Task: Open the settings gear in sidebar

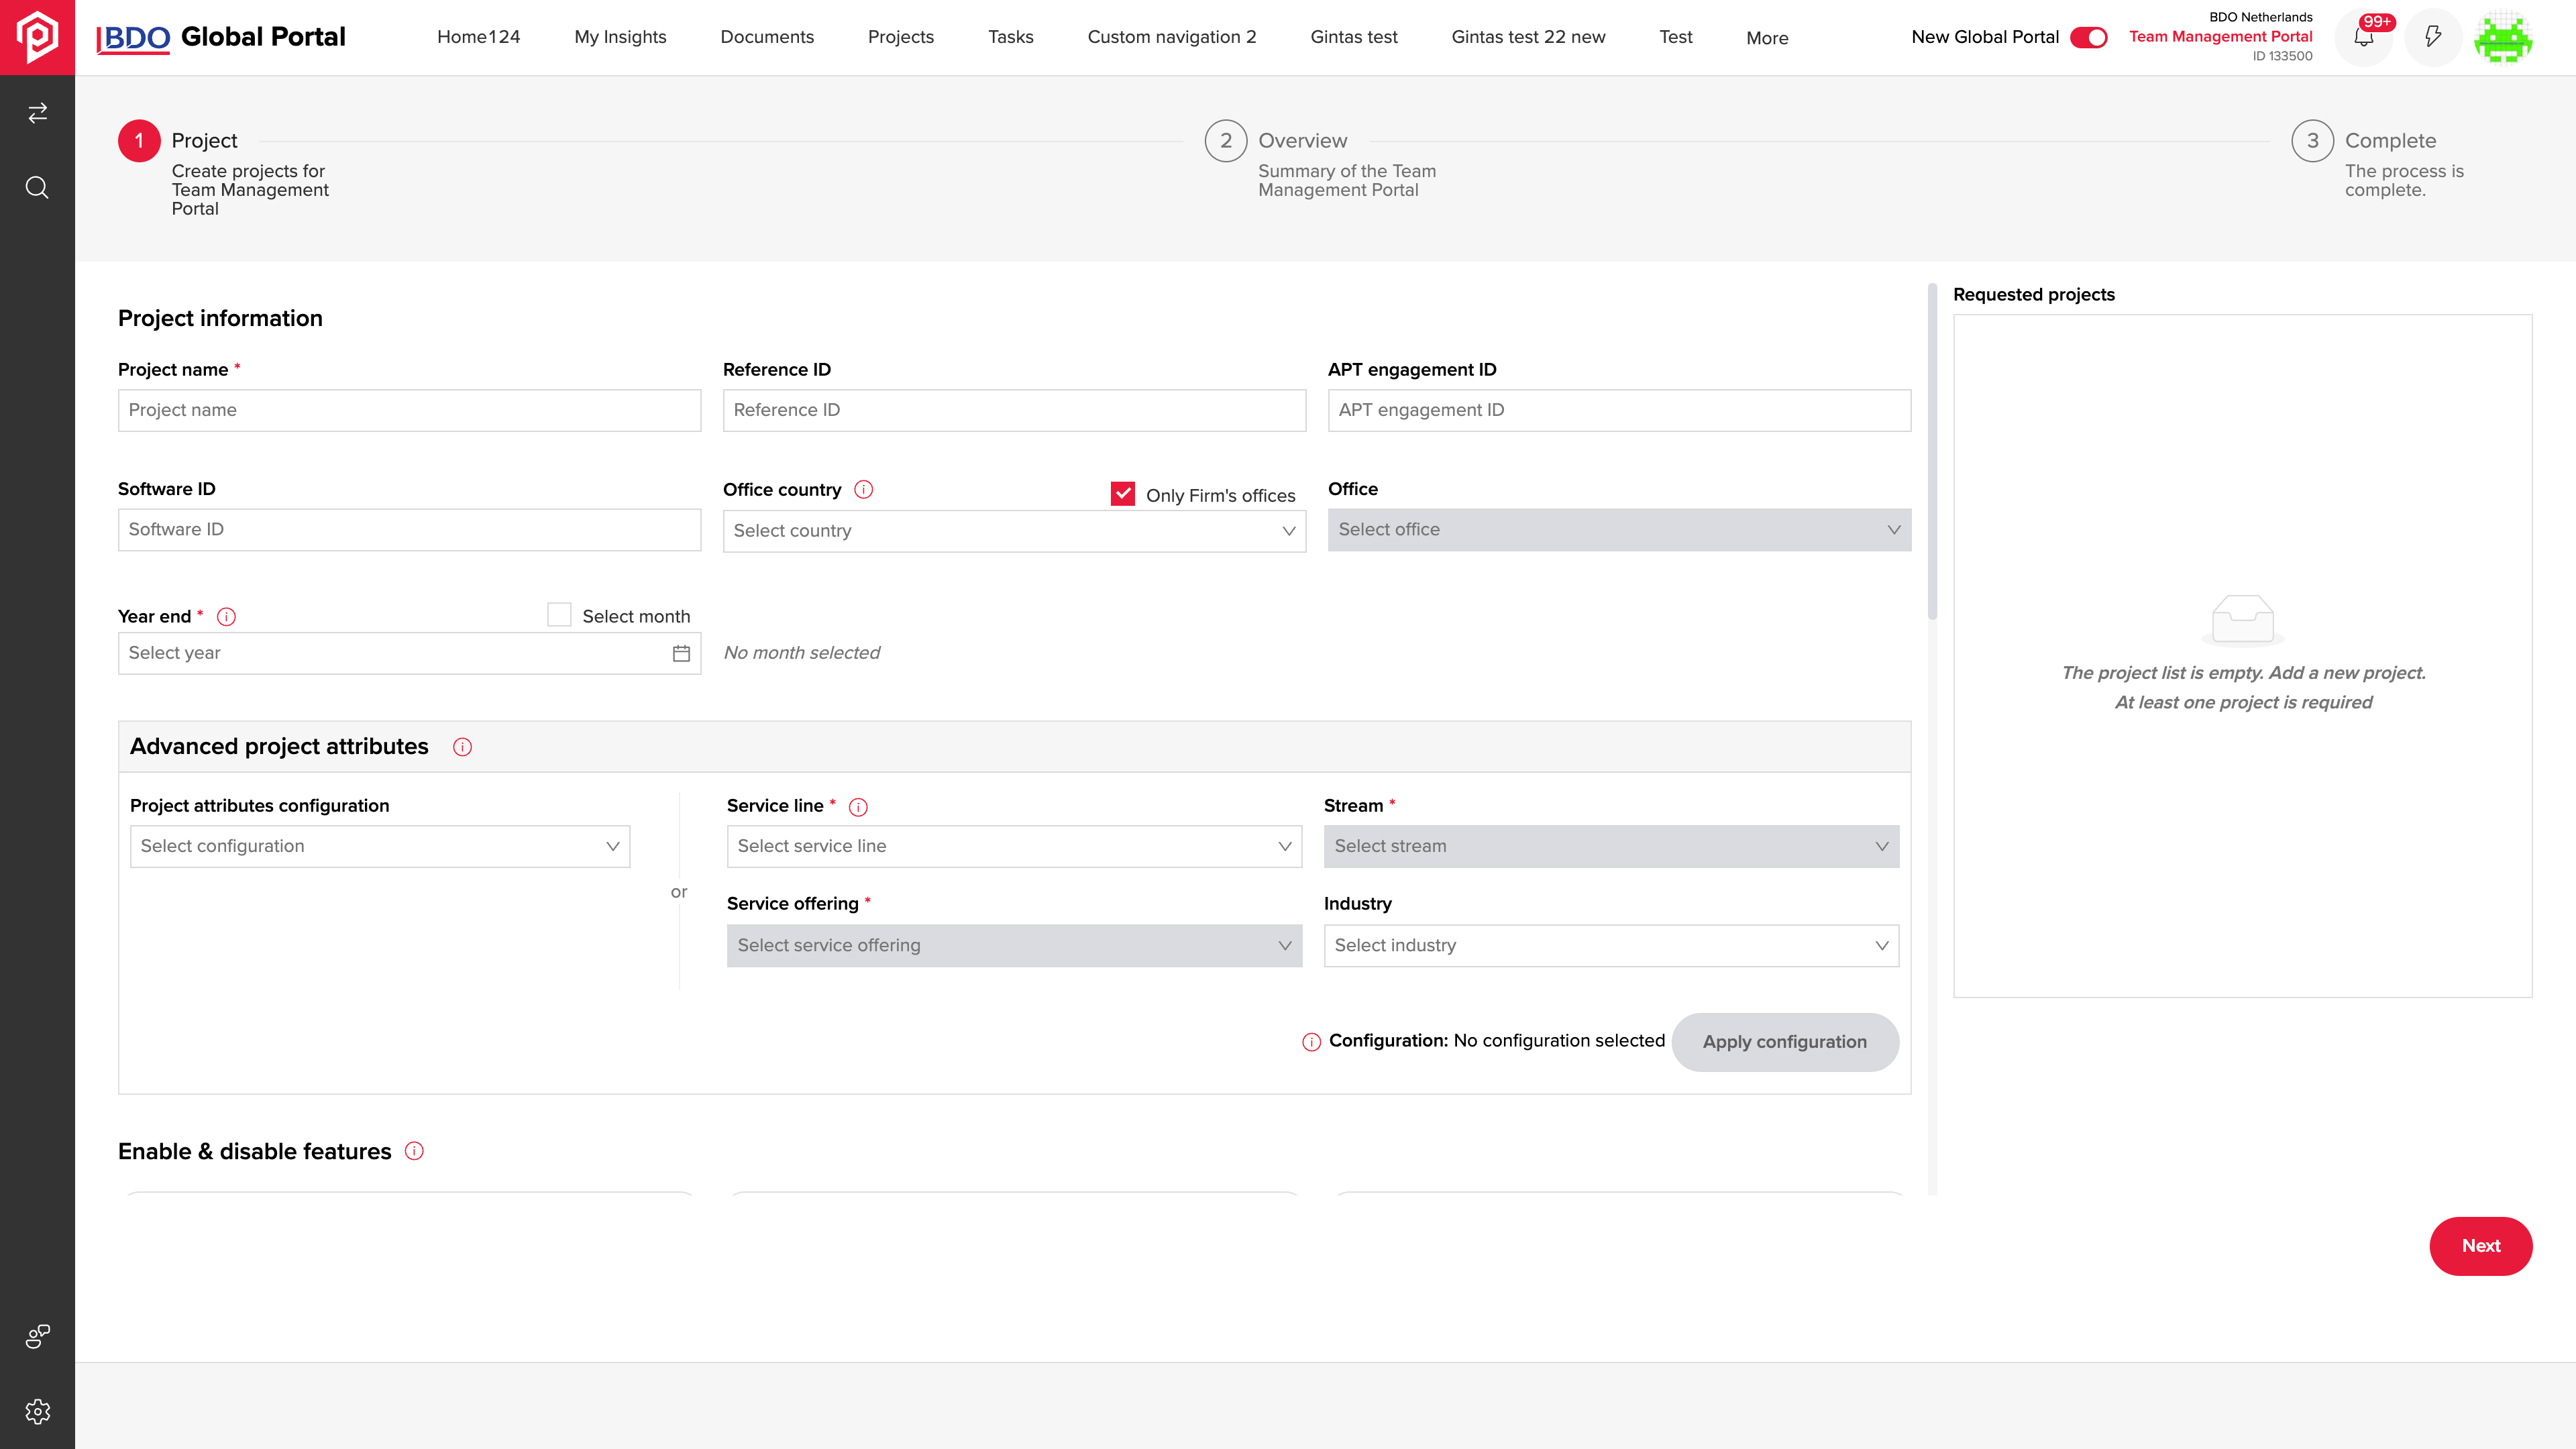Action: coord(37,1411)
